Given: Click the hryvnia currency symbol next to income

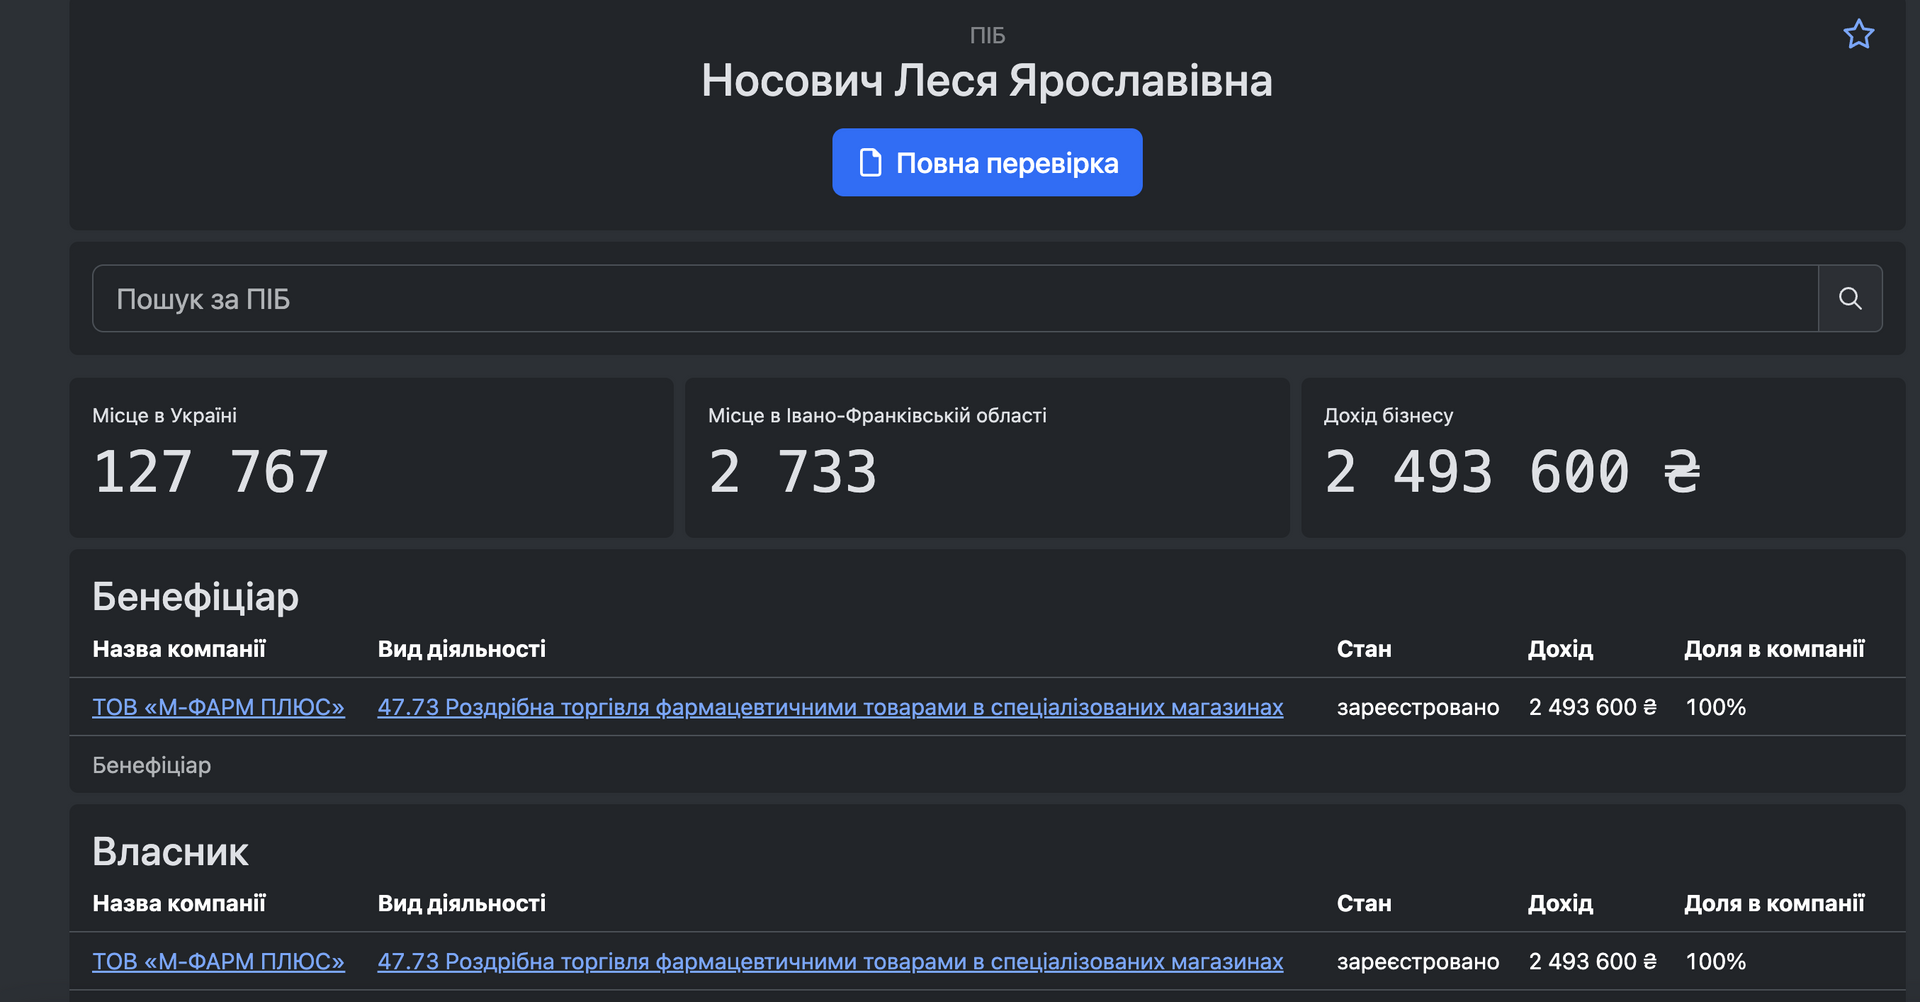Looking at the screenshot, I should (1684, 471).
